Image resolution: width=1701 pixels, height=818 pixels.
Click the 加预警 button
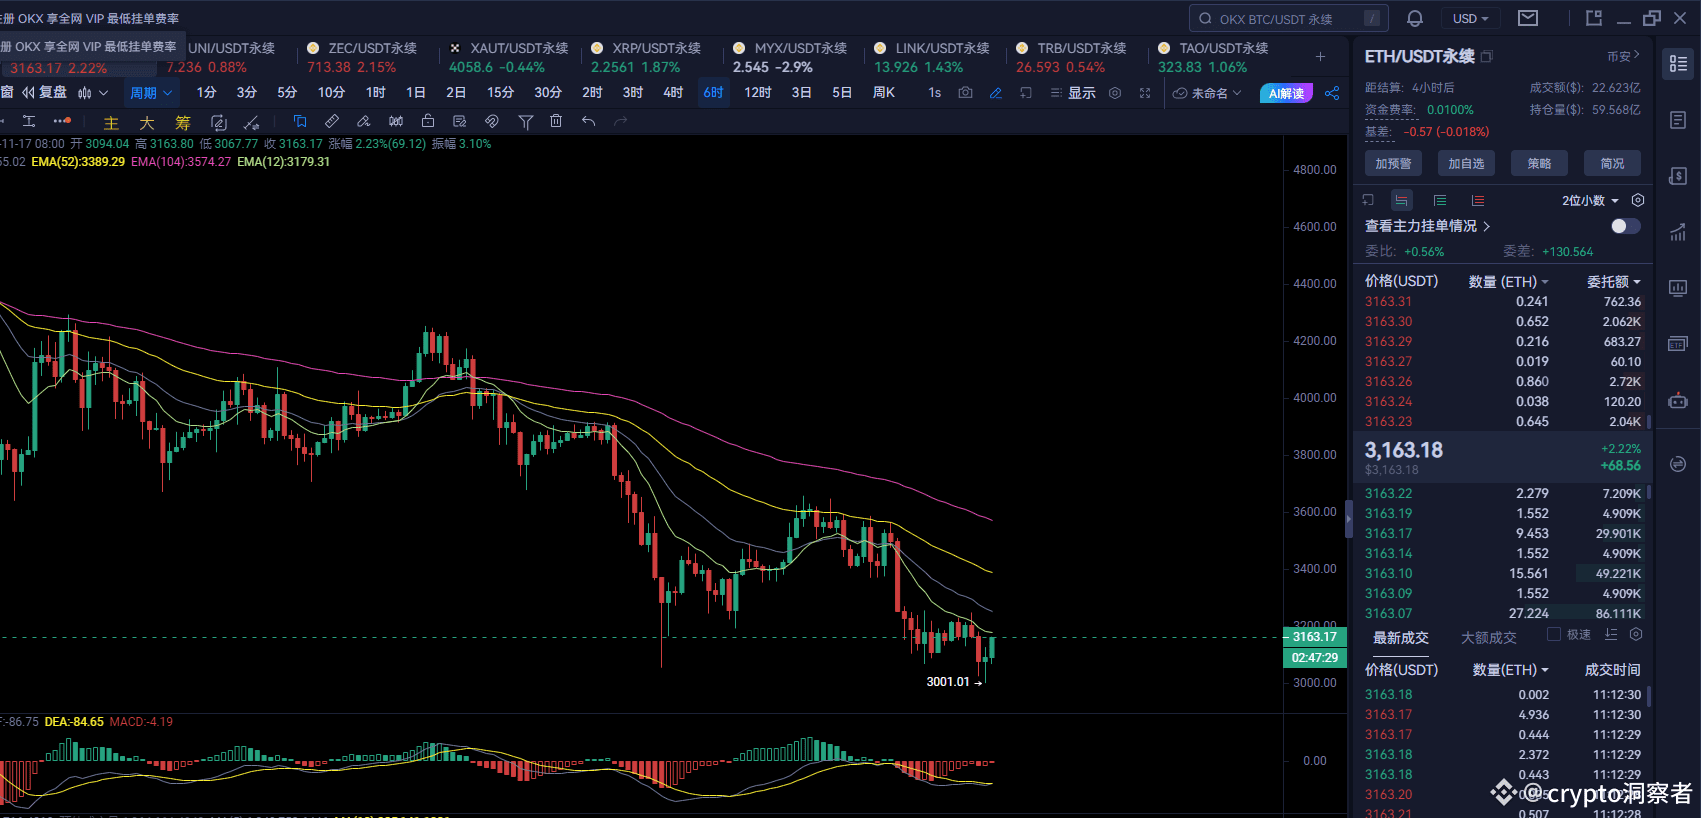pyautogui.click(x=1393, y=163)
